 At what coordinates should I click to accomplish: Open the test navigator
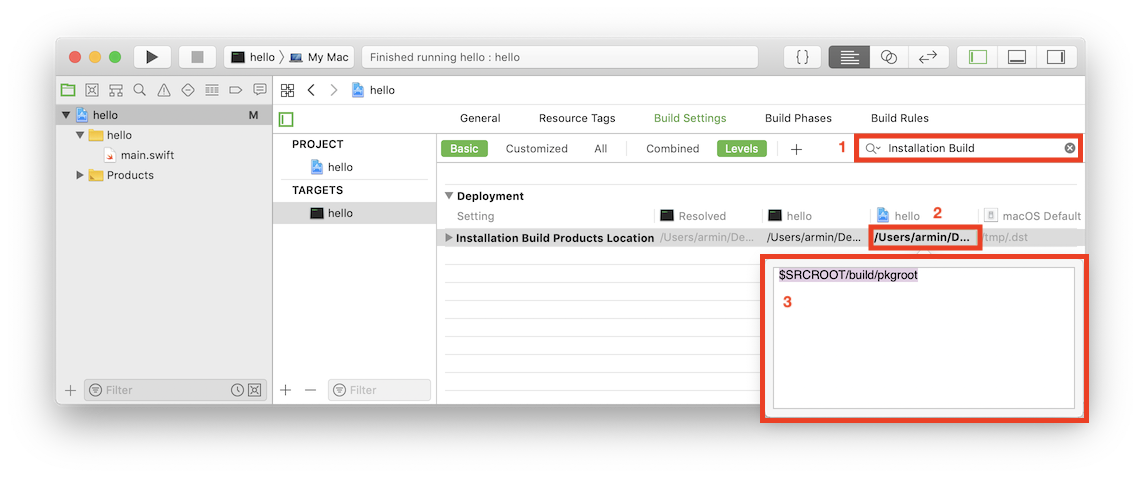[188, 90]
